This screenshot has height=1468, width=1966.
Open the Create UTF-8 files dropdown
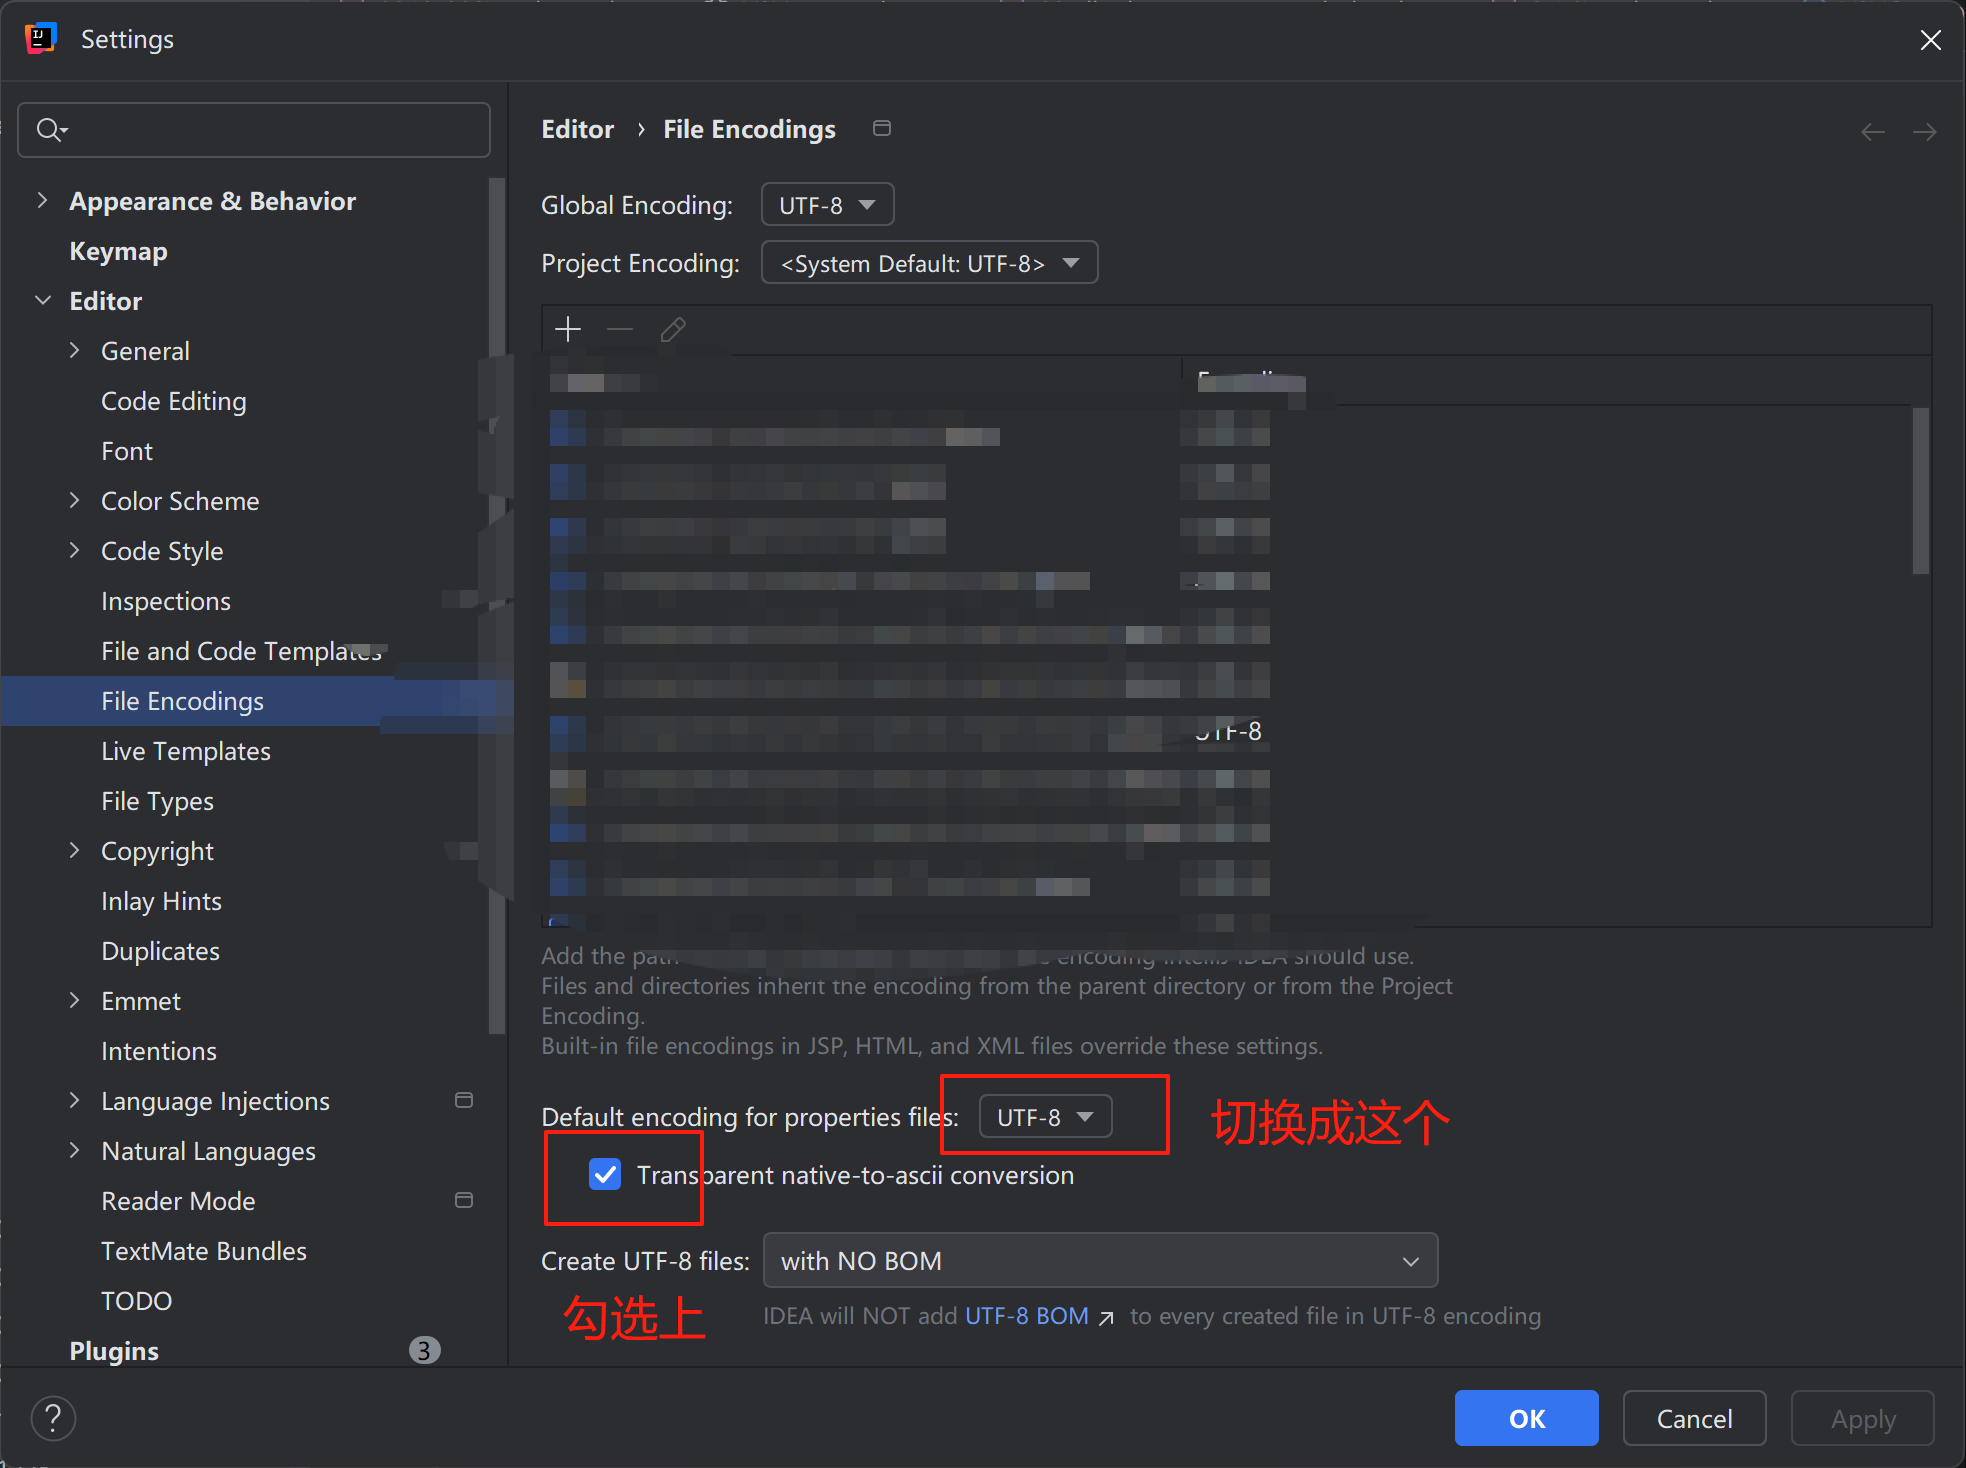pyautogui.click(x=1100, y=1260)
